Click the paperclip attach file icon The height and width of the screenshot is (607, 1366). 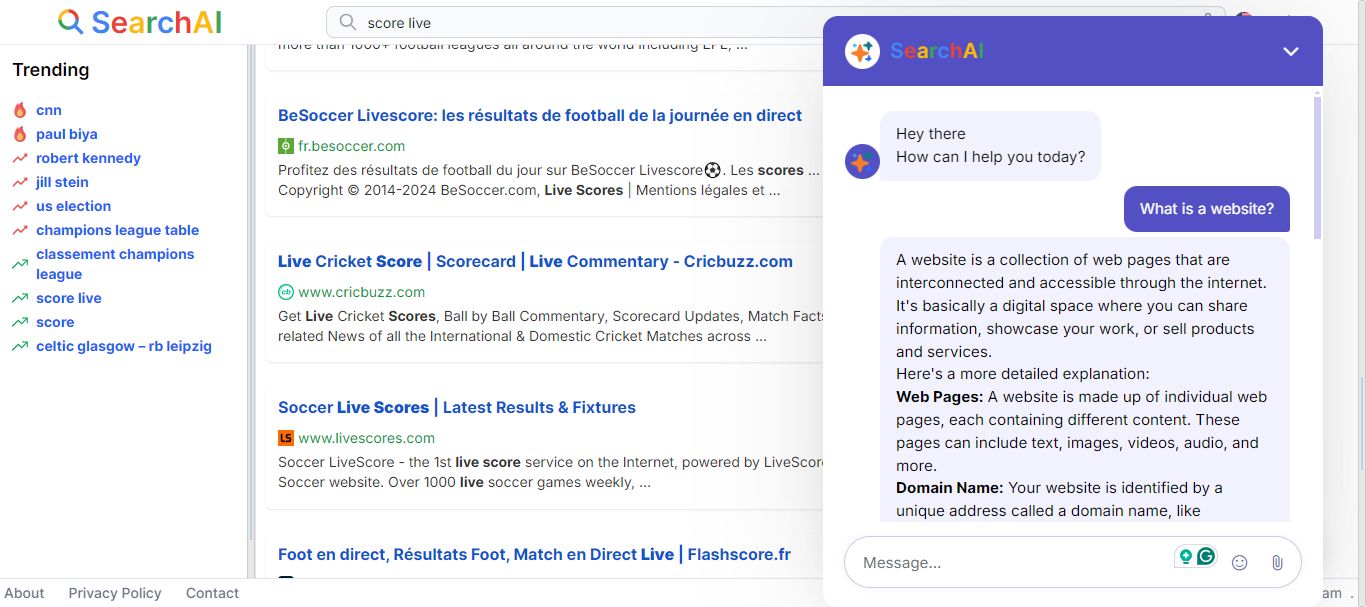pos(1277,563)
